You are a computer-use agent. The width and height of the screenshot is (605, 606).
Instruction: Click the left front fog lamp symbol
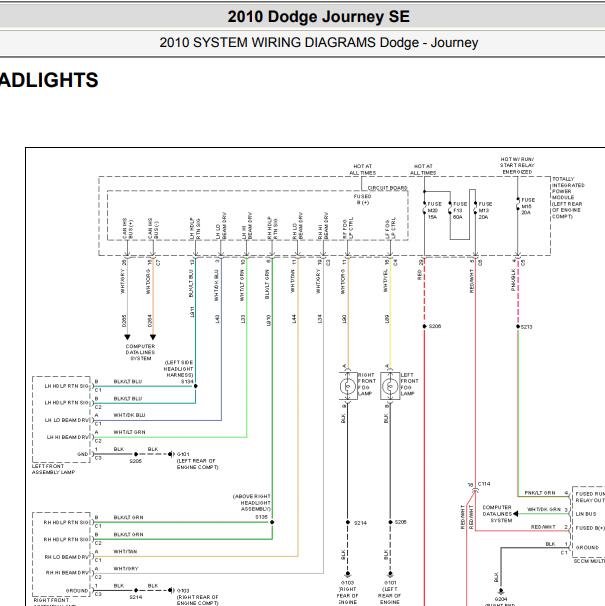coord(390,386)
